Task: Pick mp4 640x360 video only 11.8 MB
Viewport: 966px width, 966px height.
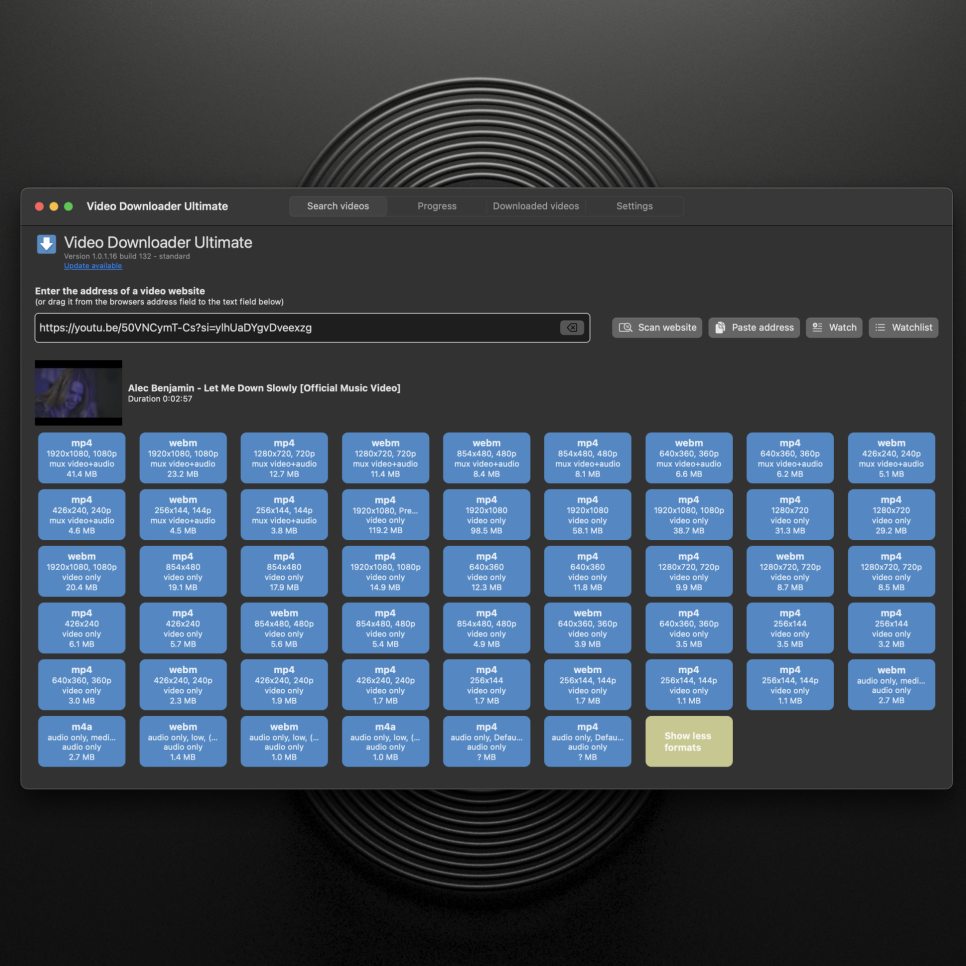Action: click(588, 571)
